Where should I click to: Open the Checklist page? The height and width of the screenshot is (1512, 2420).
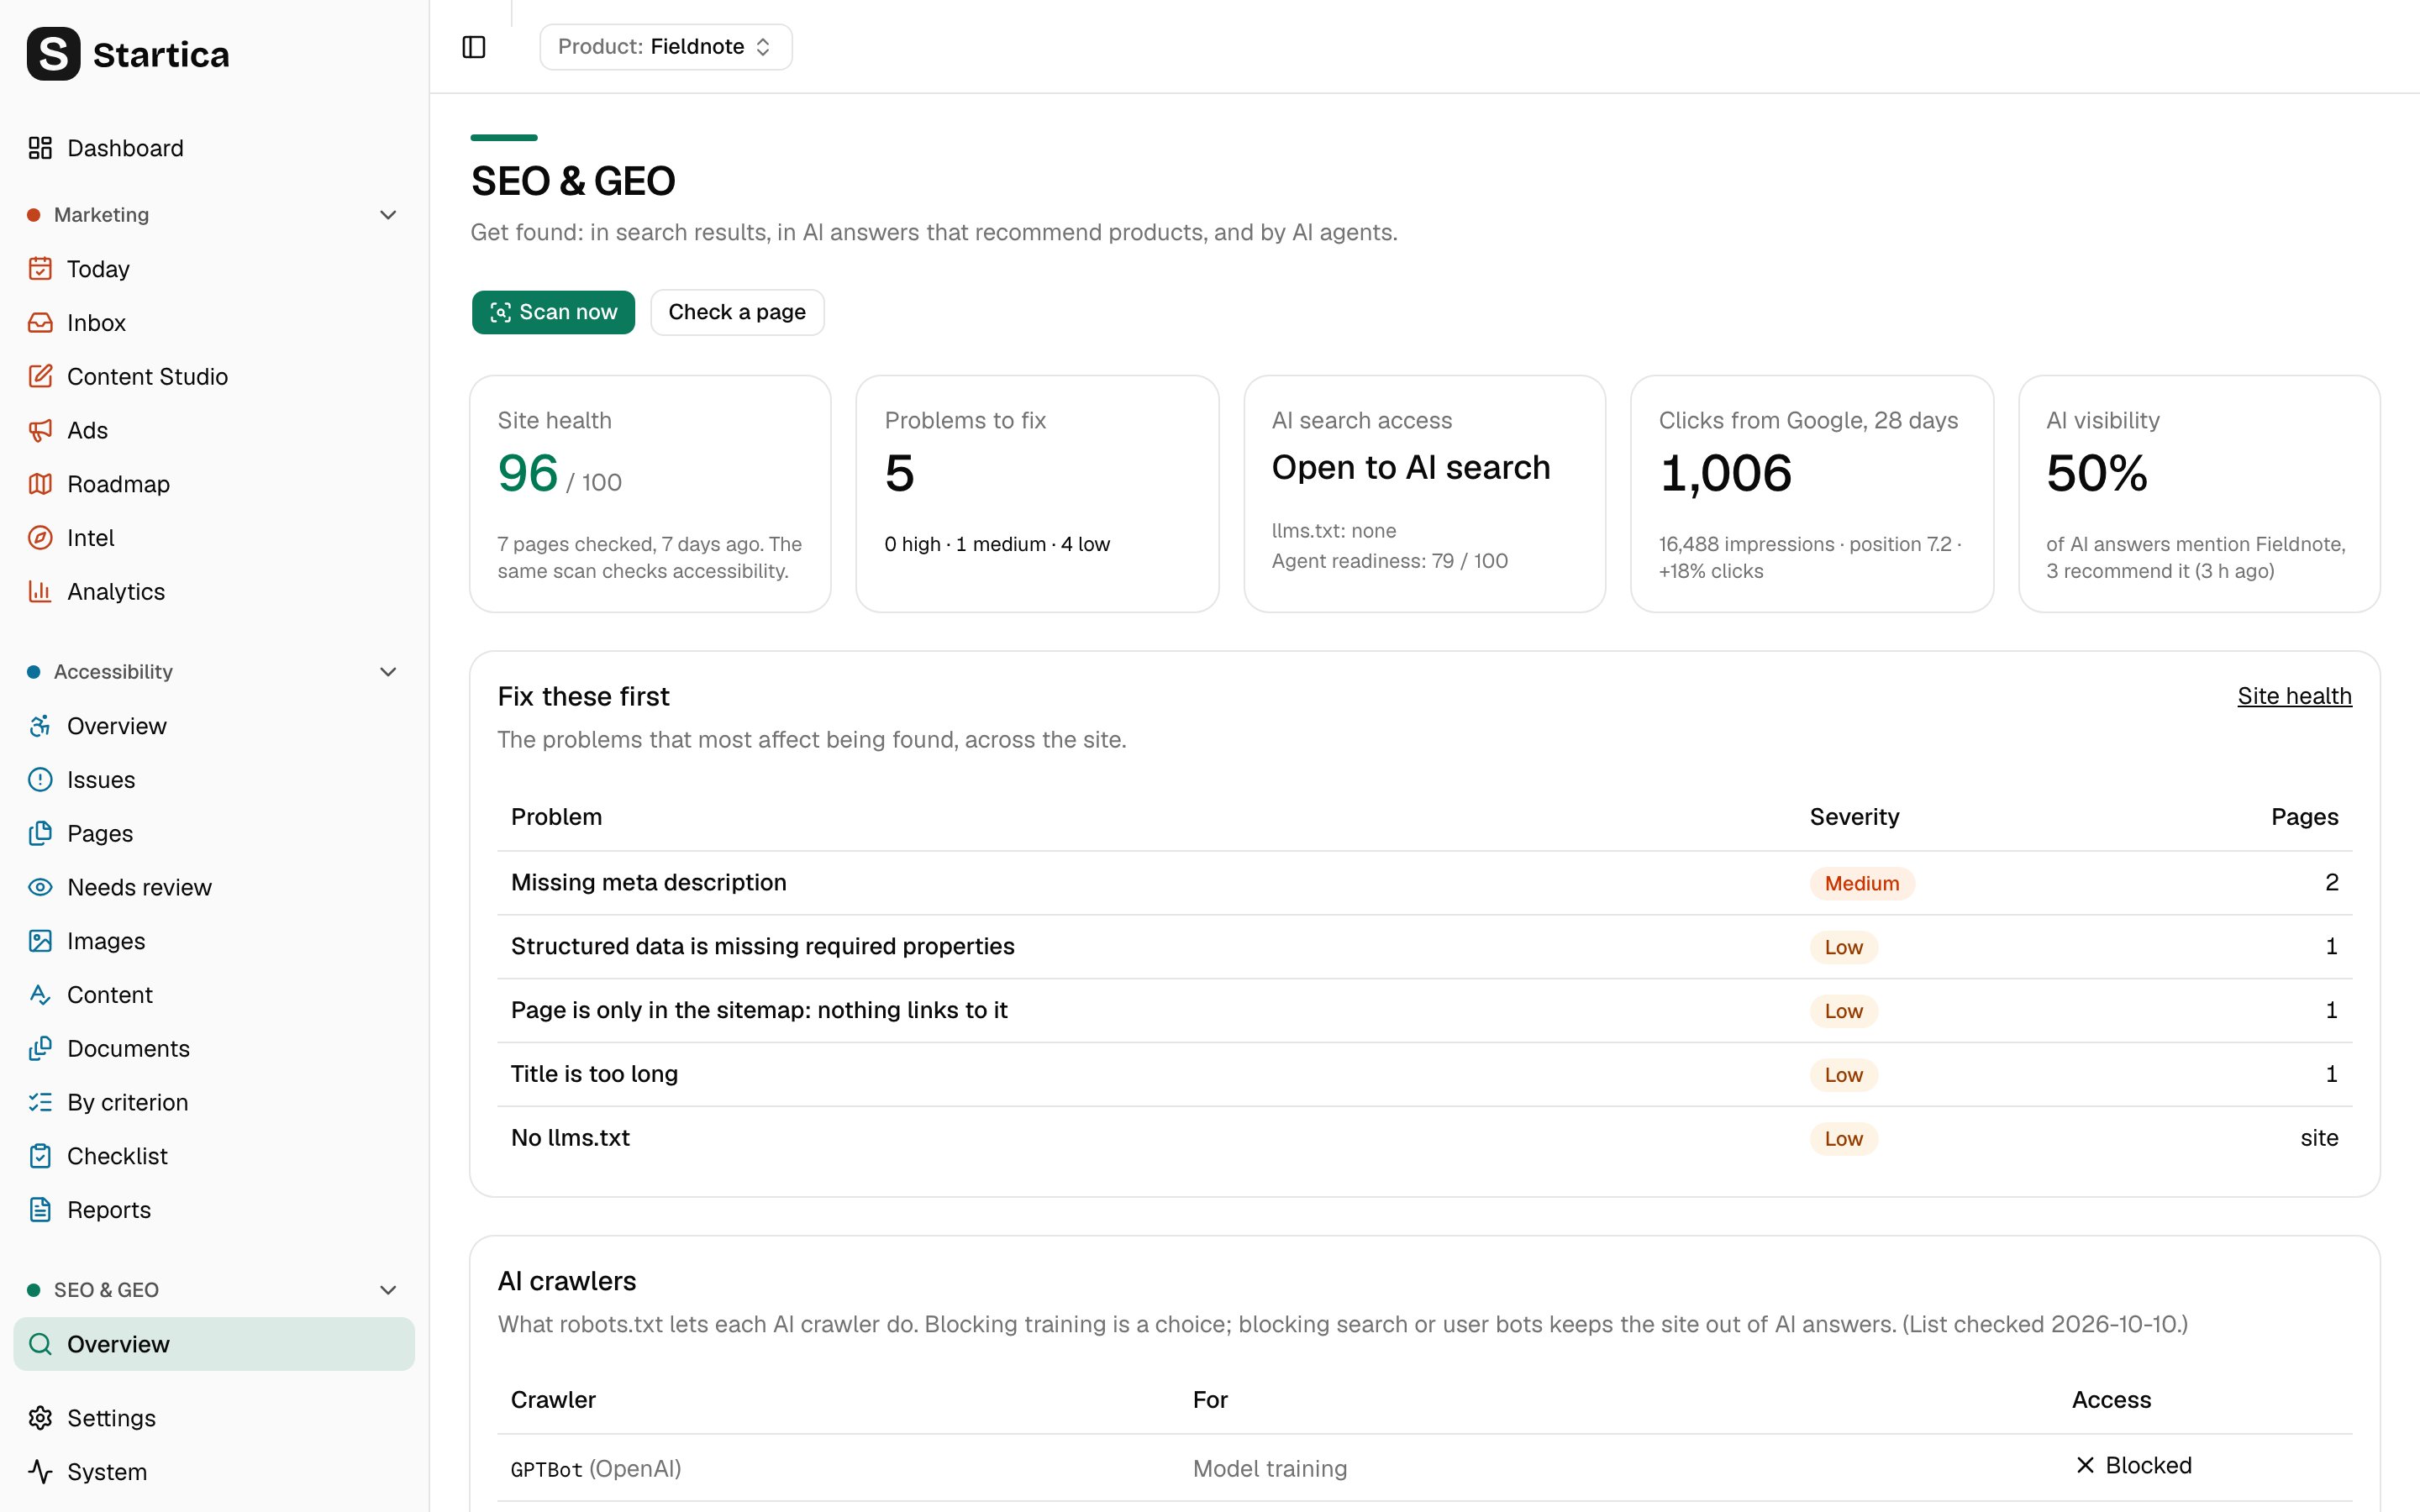[214, 1156]
